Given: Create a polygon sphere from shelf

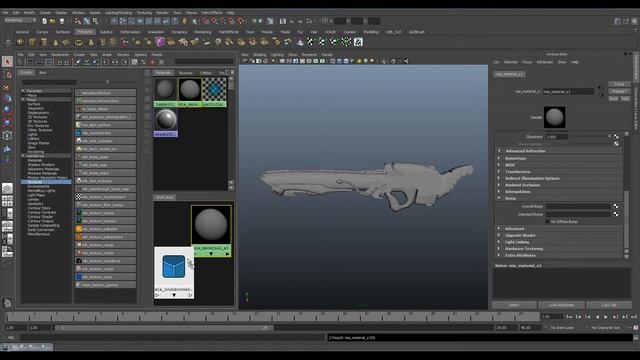Looking at the screenshot, I should point(20,42).
